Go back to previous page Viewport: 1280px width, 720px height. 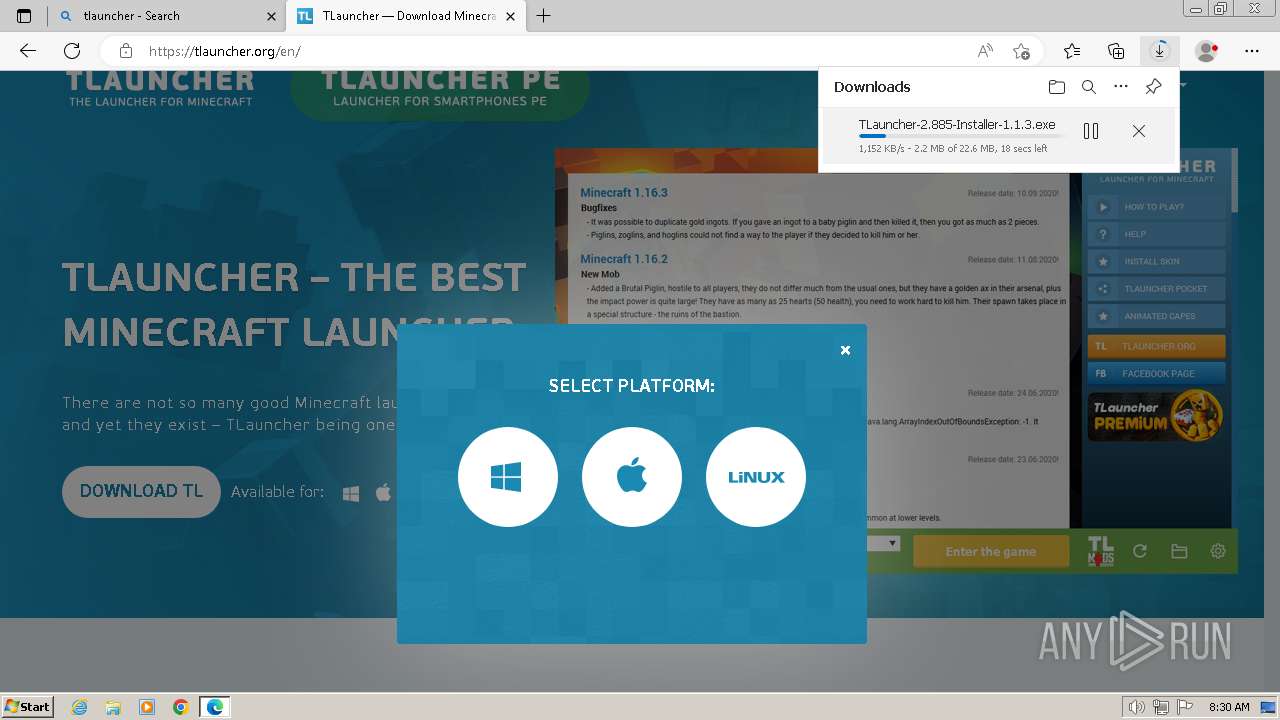point(28,51)
